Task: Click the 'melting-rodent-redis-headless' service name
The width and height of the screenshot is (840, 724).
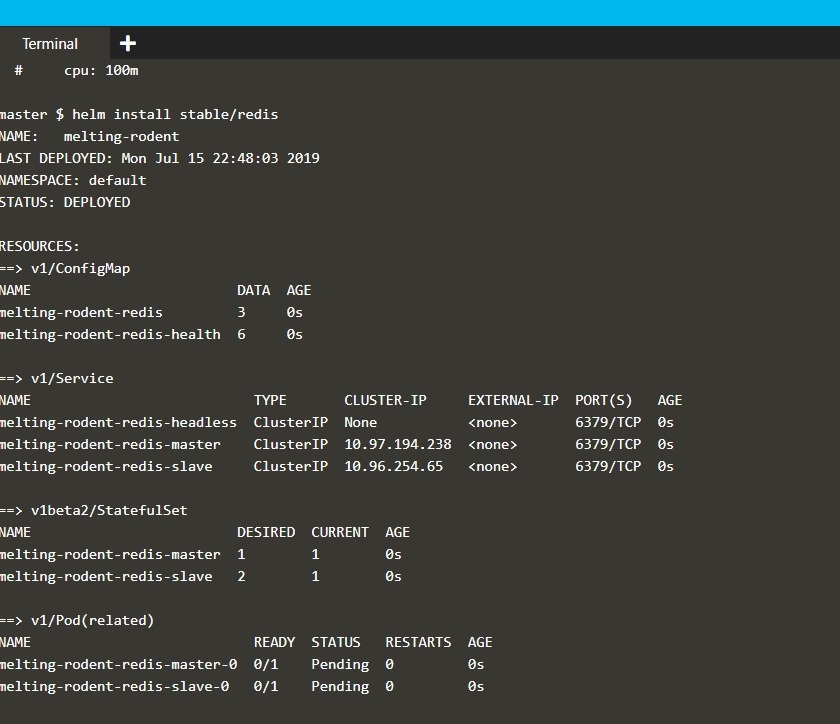Action: click(118, 422)
